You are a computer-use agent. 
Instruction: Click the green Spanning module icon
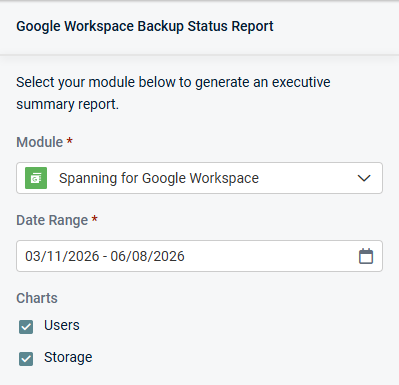click(x=36, y=178)
